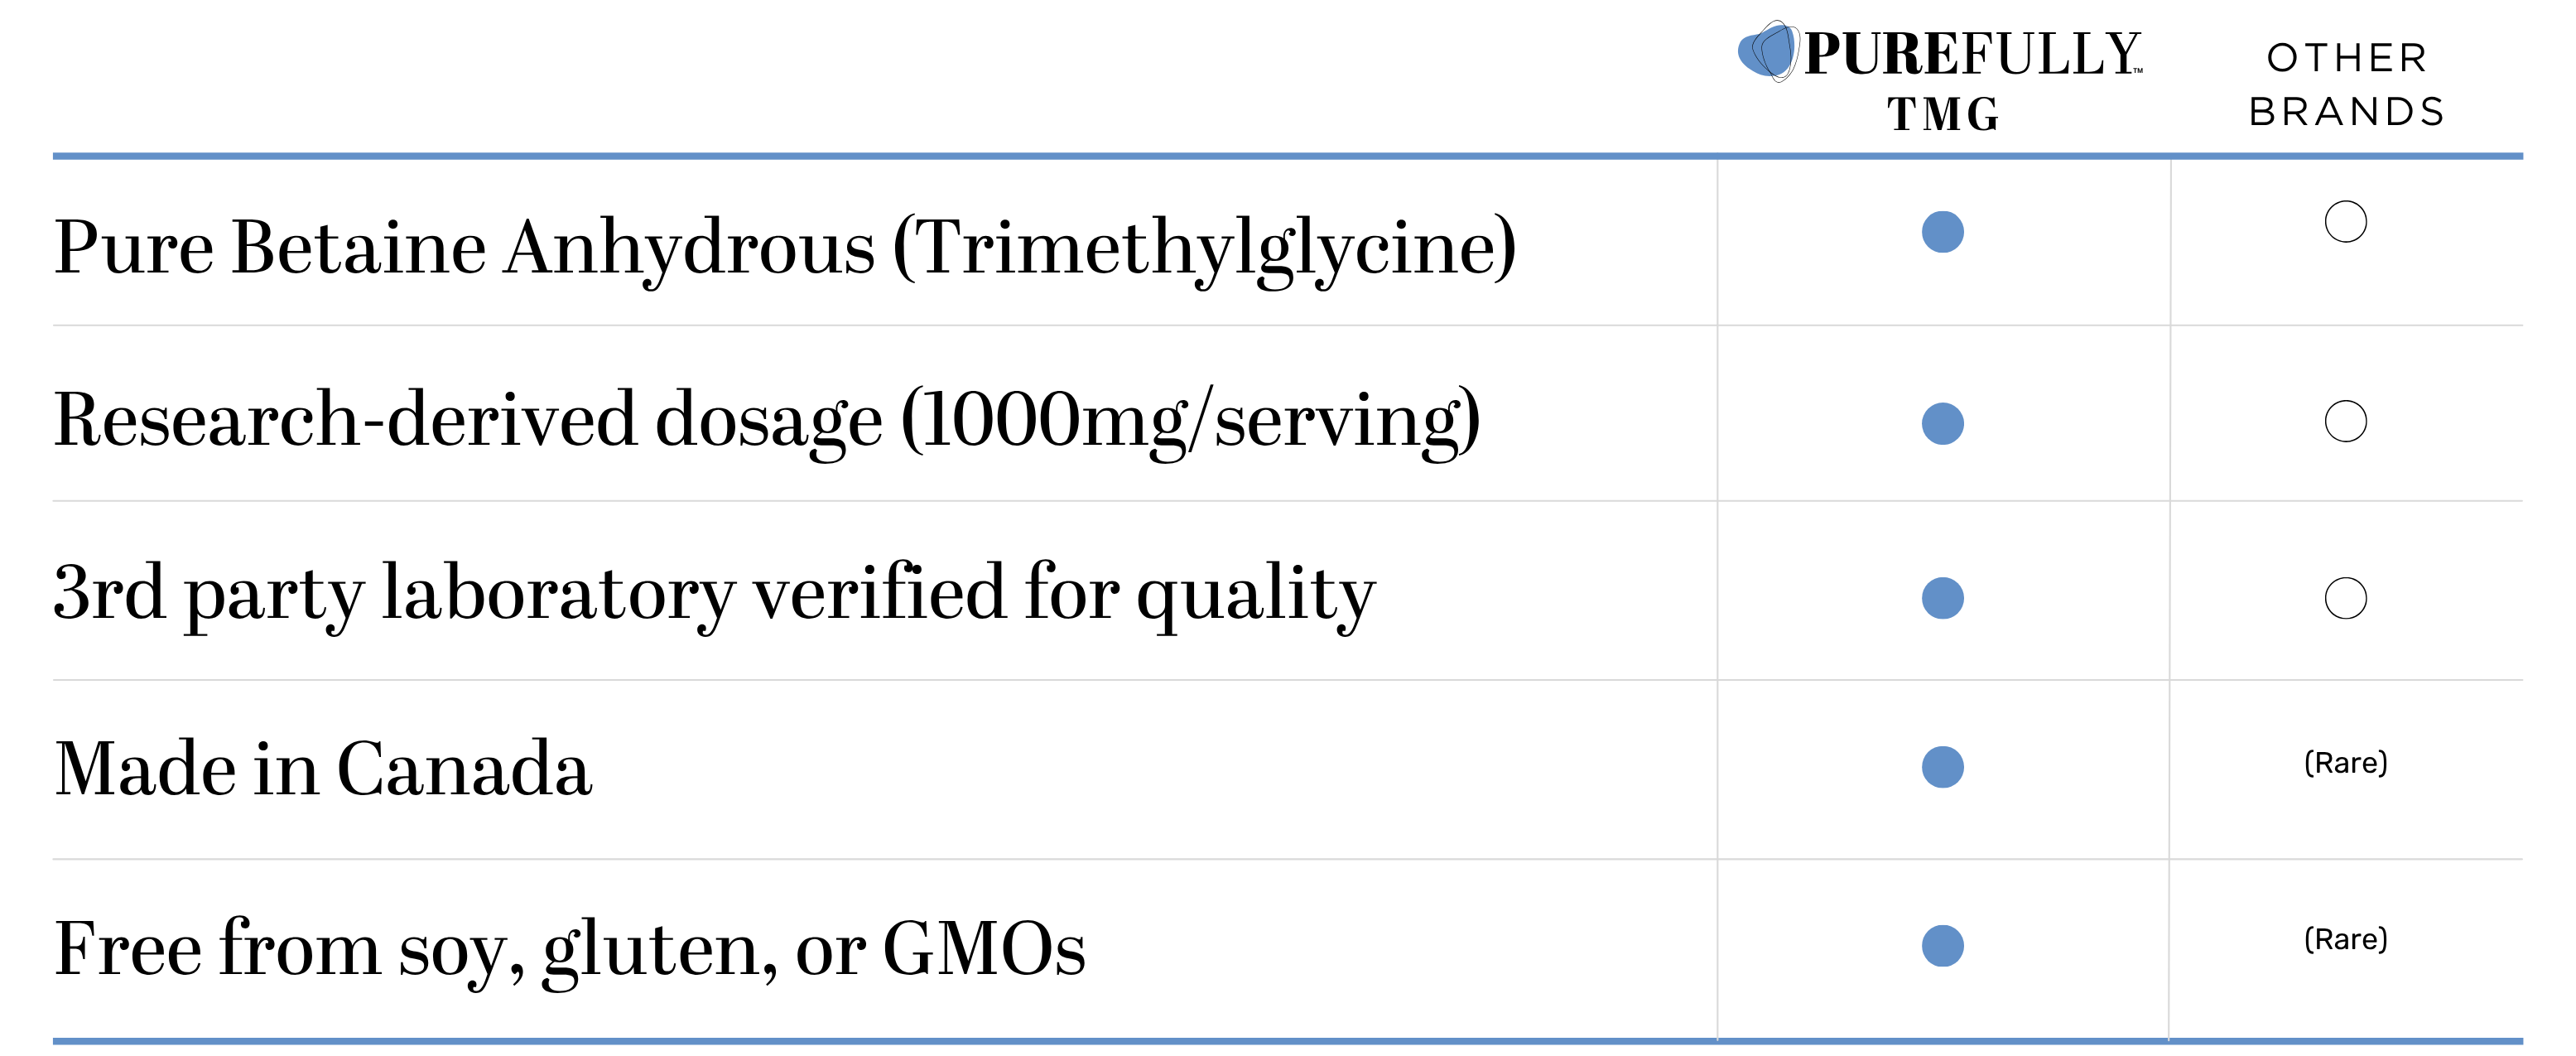The height and width of the screenshot is (1056, 2576).
Task: Click the Pure Betaine Anhydrous (Trimethylglycine) row label
Action: (785, 247)
